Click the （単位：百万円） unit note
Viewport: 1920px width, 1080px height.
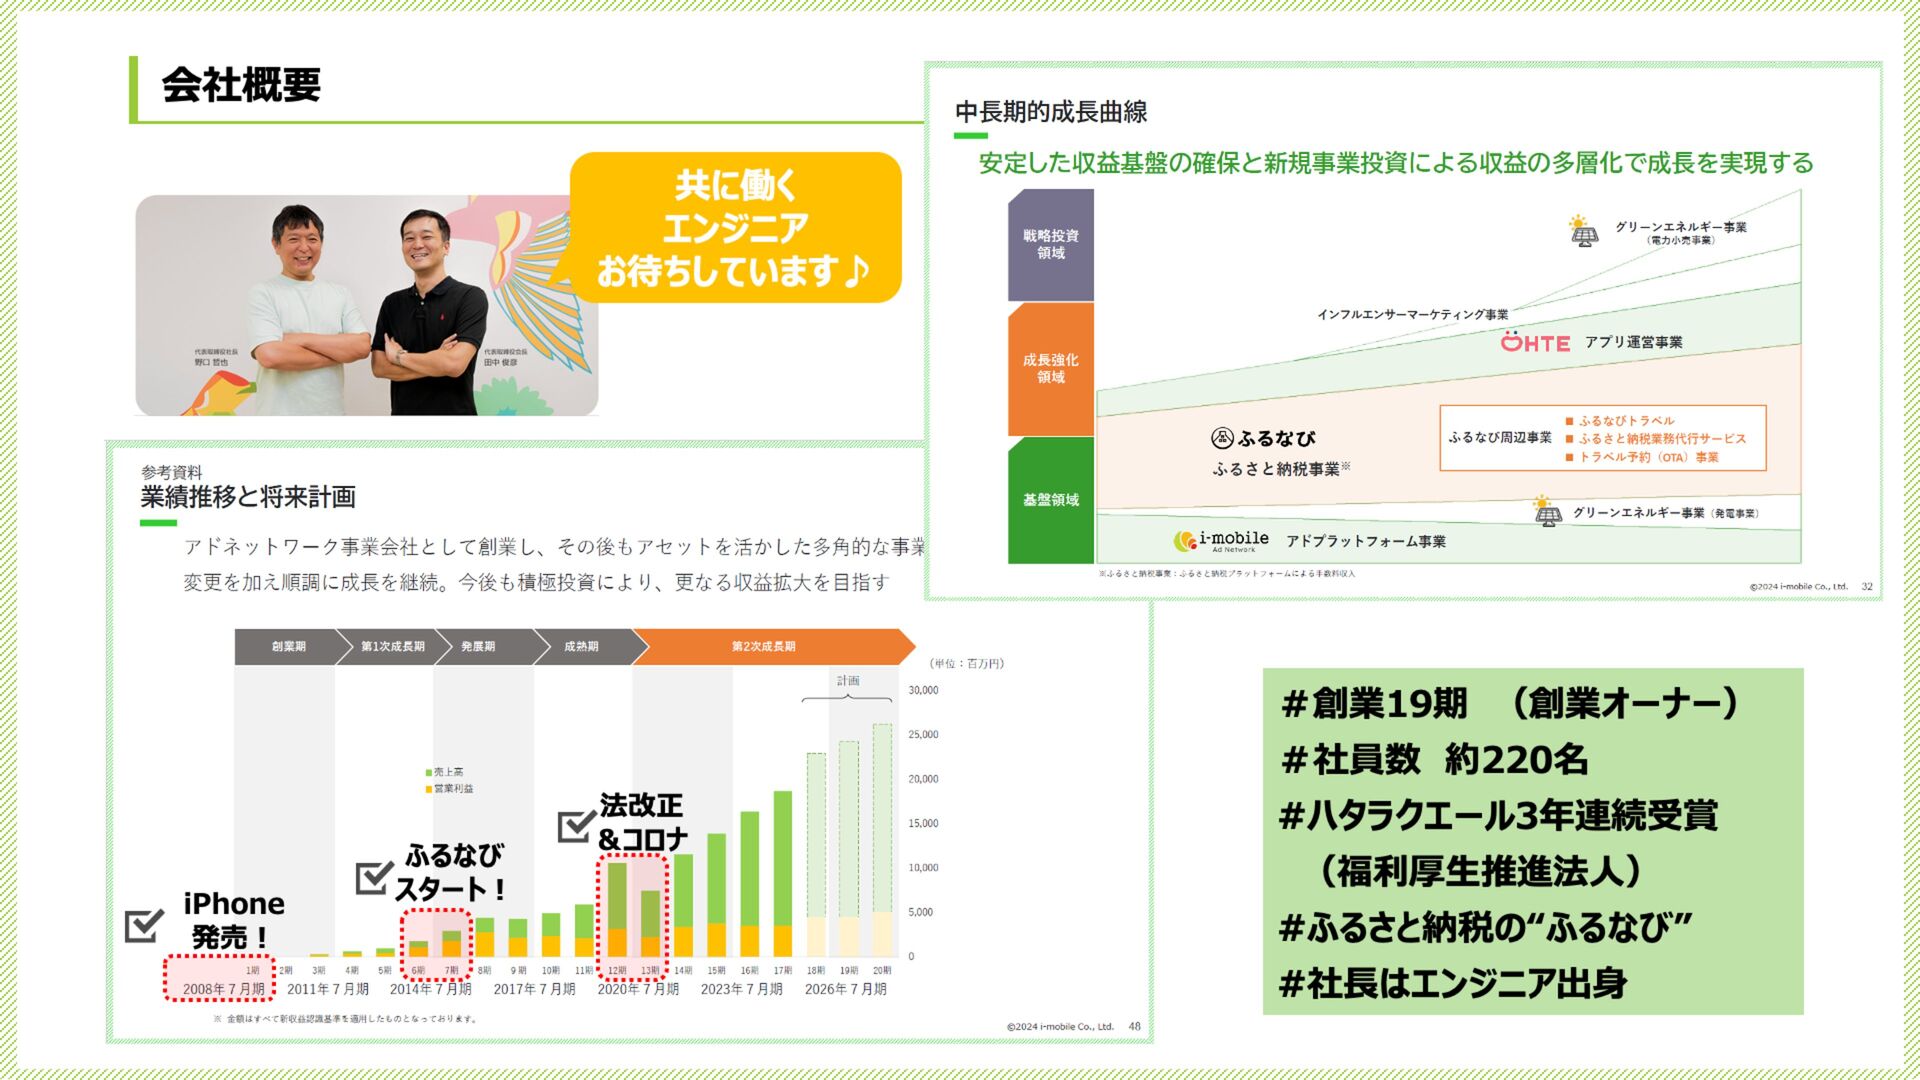966,663
